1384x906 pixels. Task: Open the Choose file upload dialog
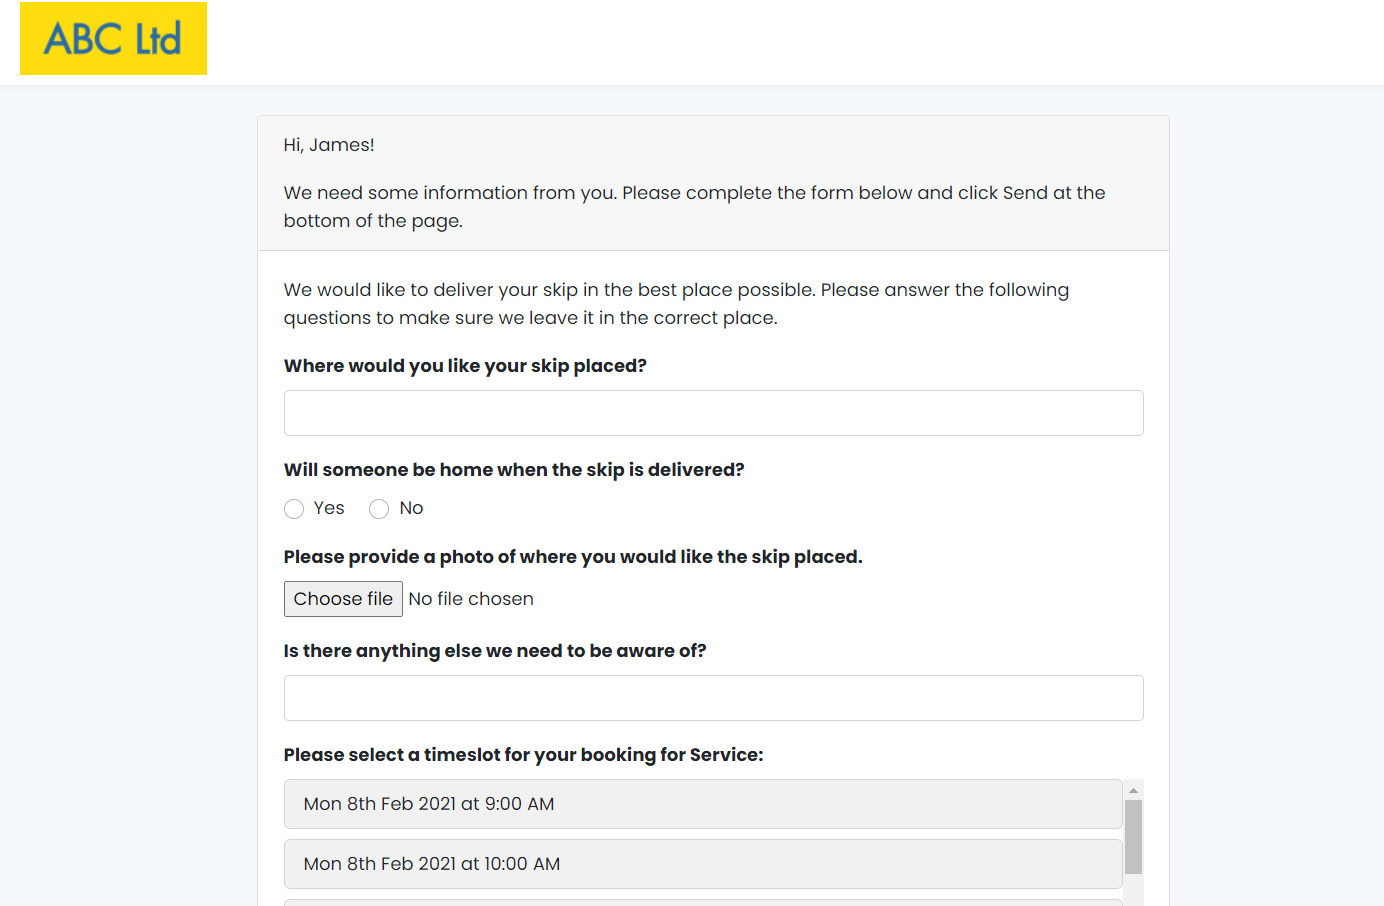click(x=343, y=599)
